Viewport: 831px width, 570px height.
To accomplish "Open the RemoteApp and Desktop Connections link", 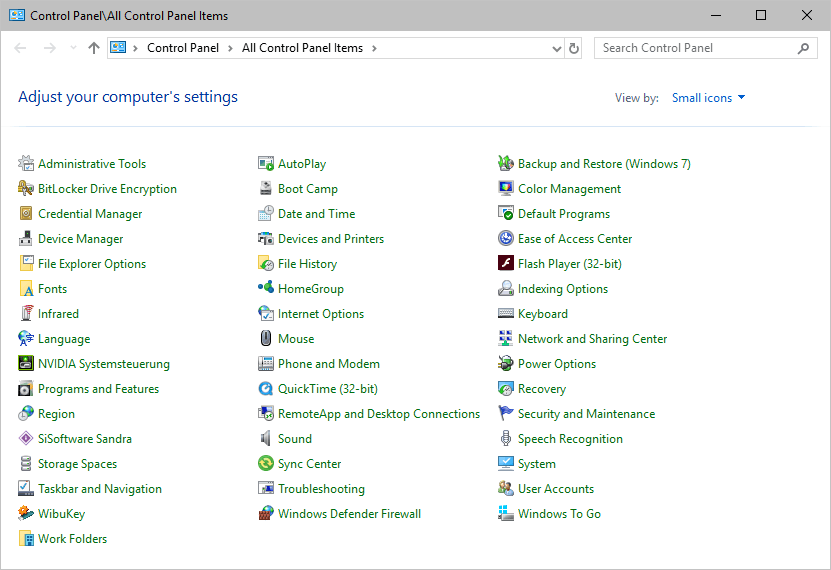I will [x=379, y=414].
